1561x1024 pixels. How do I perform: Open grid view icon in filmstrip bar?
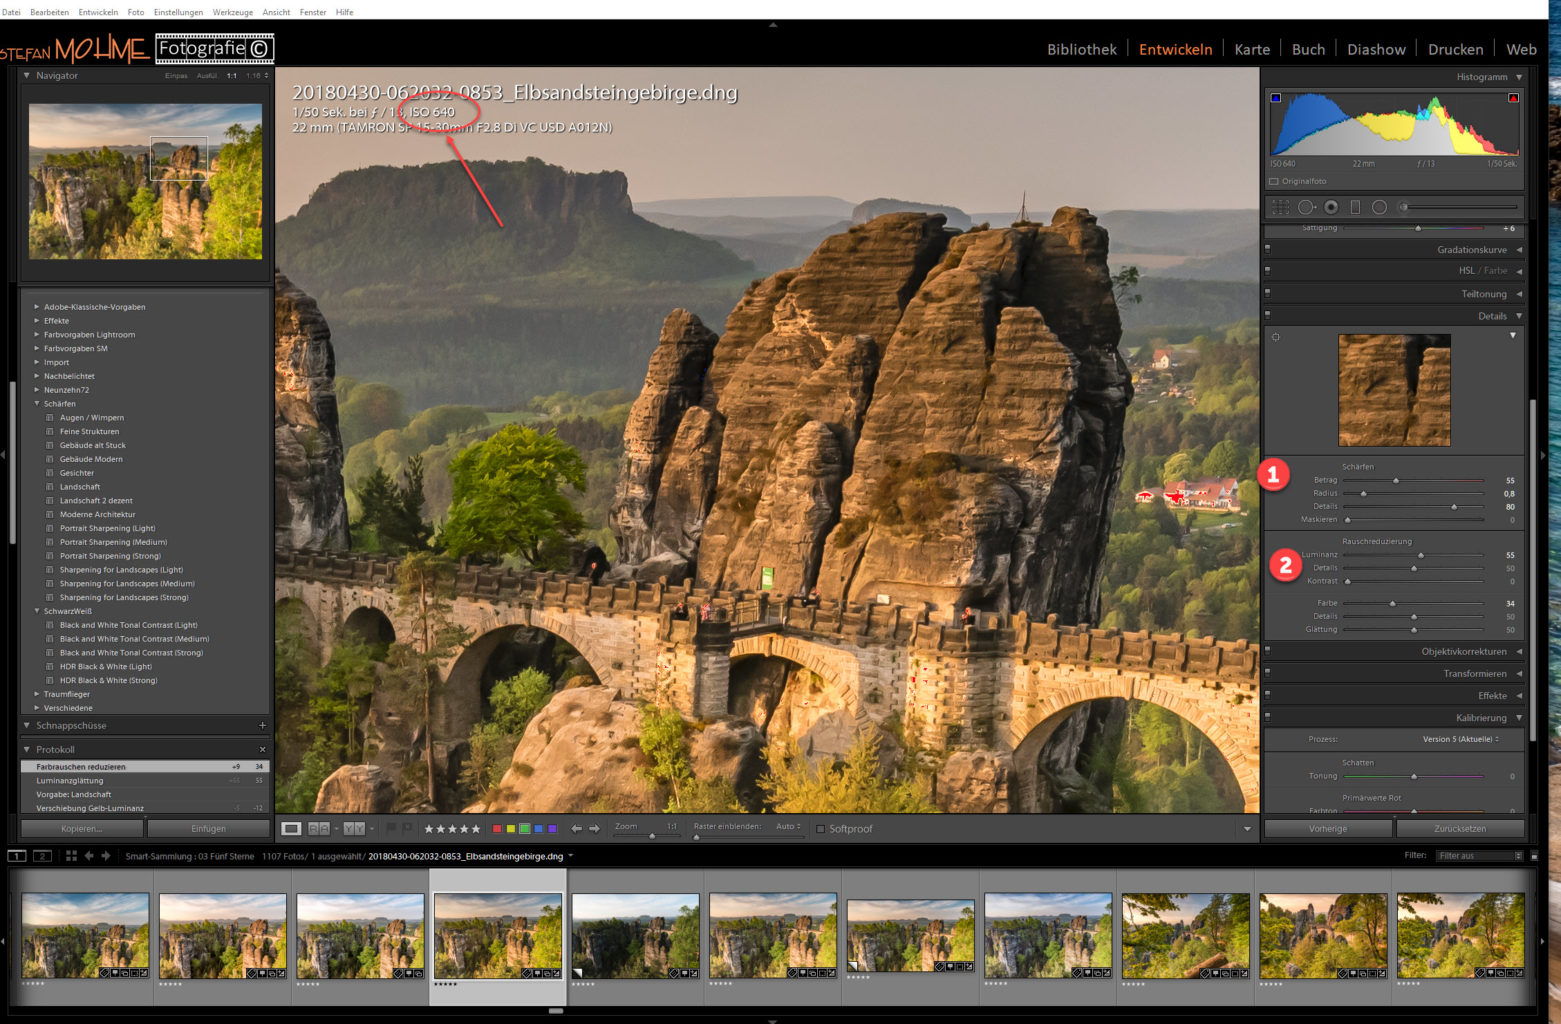[x=71, y=856]
